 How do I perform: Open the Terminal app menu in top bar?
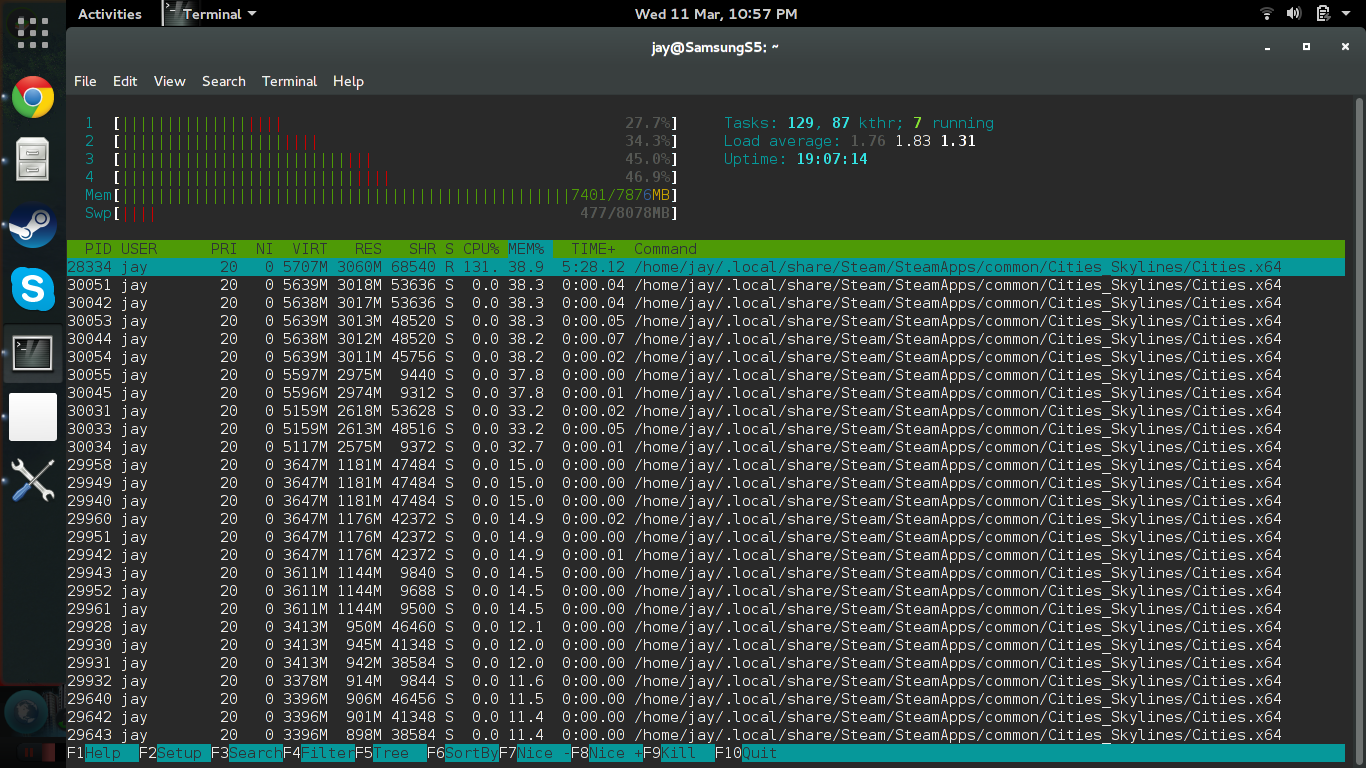tap(210, 14)
